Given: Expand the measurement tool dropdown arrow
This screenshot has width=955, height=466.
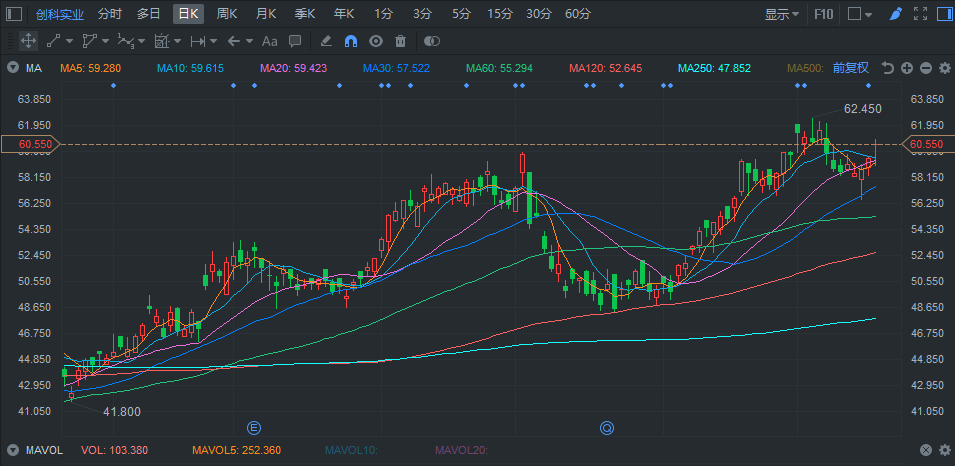Looking at the screenshot, I should pos(177,41).
